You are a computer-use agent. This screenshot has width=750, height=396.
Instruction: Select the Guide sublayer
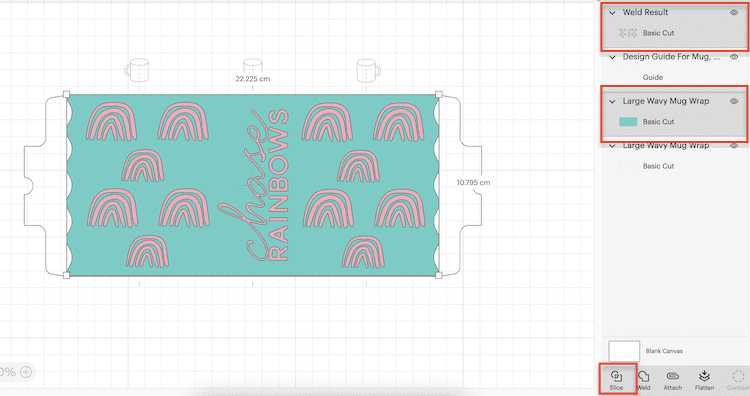pos(674,77)
